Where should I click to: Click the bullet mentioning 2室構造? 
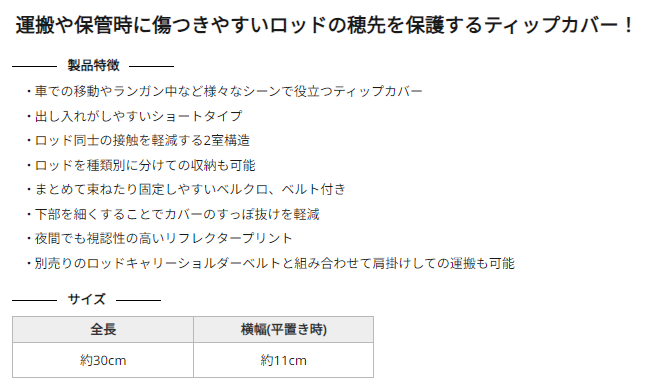click(x=138, y=141)
